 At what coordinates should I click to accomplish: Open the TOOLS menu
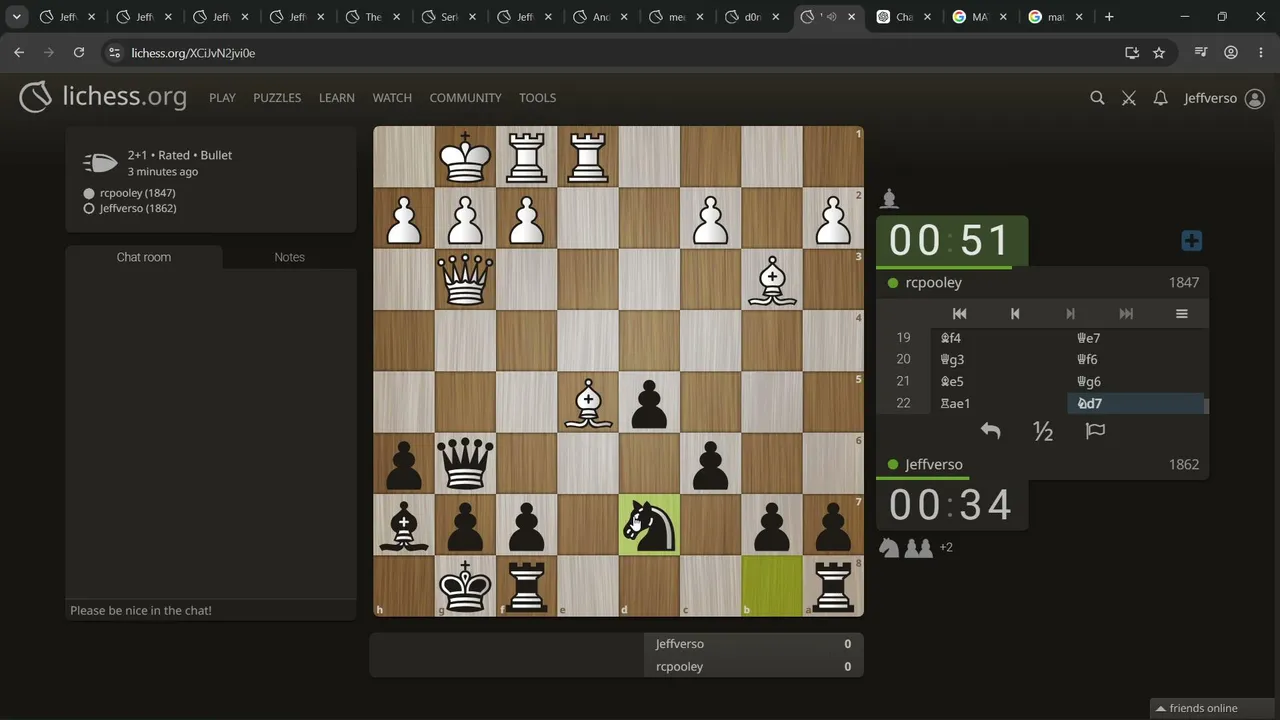(537, 98)
